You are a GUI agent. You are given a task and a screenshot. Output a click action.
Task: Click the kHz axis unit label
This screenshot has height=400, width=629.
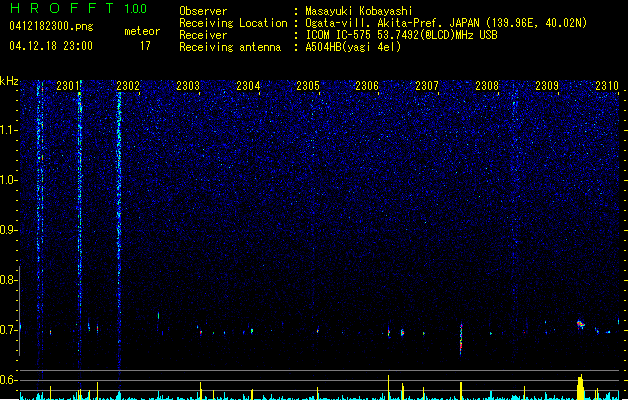(x=9, y=81)
